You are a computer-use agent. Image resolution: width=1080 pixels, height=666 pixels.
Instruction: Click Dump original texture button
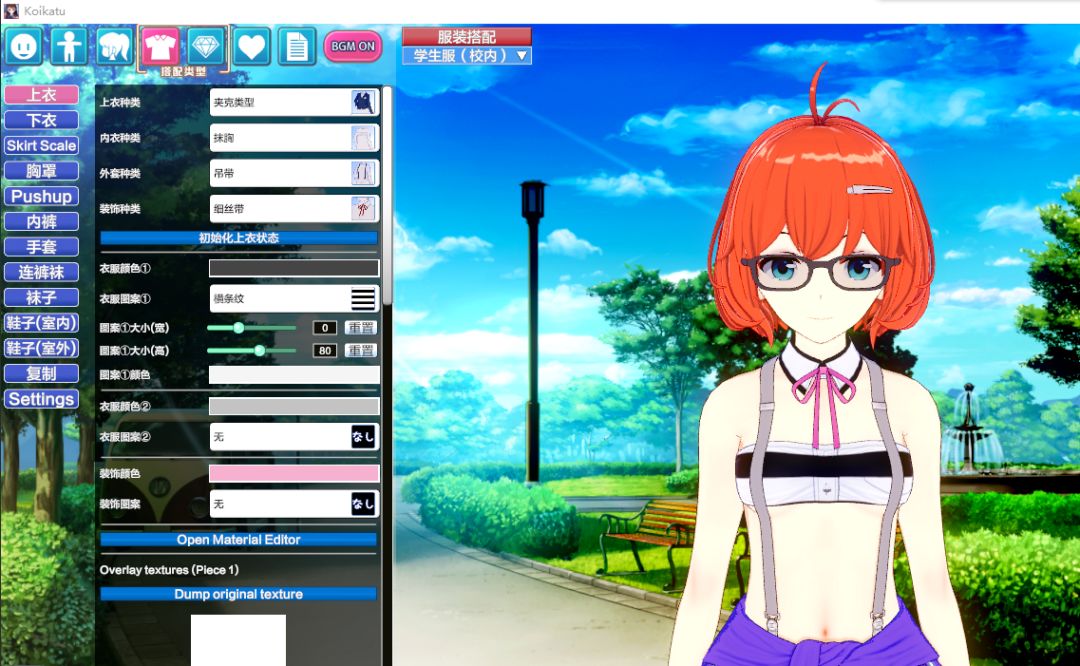pos(238,594)
